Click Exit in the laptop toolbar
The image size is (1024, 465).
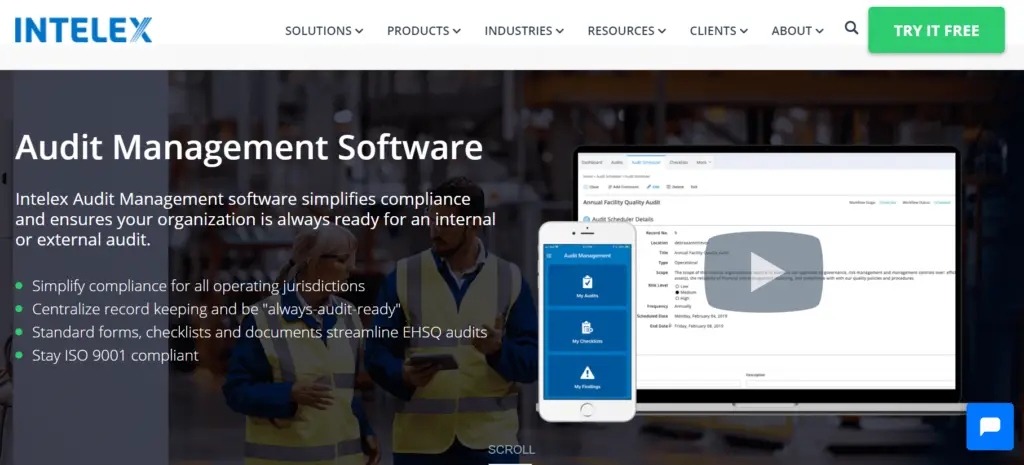click(694, 187)
